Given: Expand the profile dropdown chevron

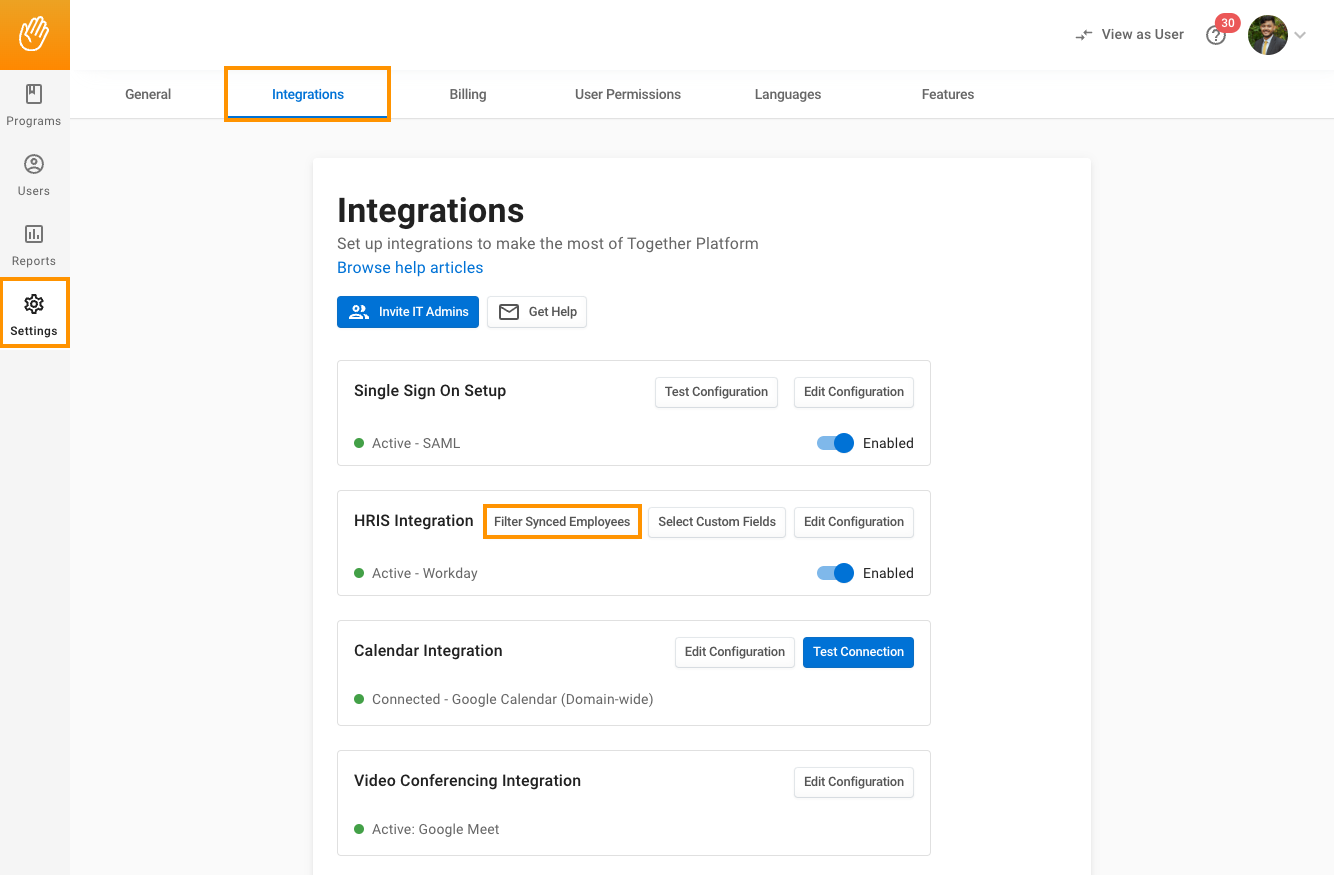Looking at the screenshot, I should point(1300,35).
